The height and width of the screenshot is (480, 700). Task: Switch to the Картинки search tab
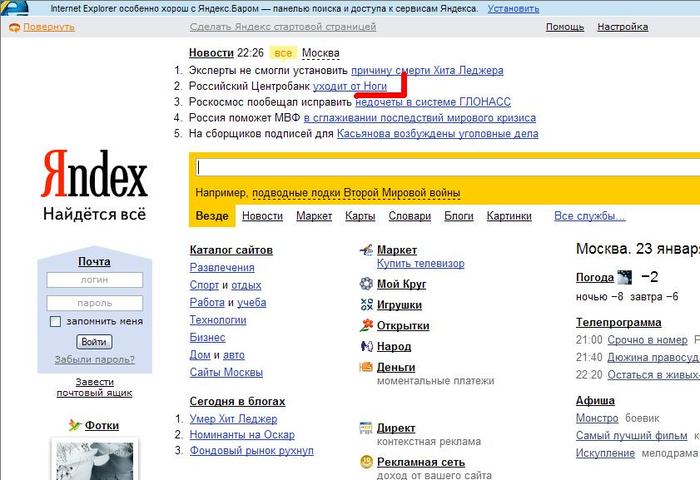click(509, 216)
